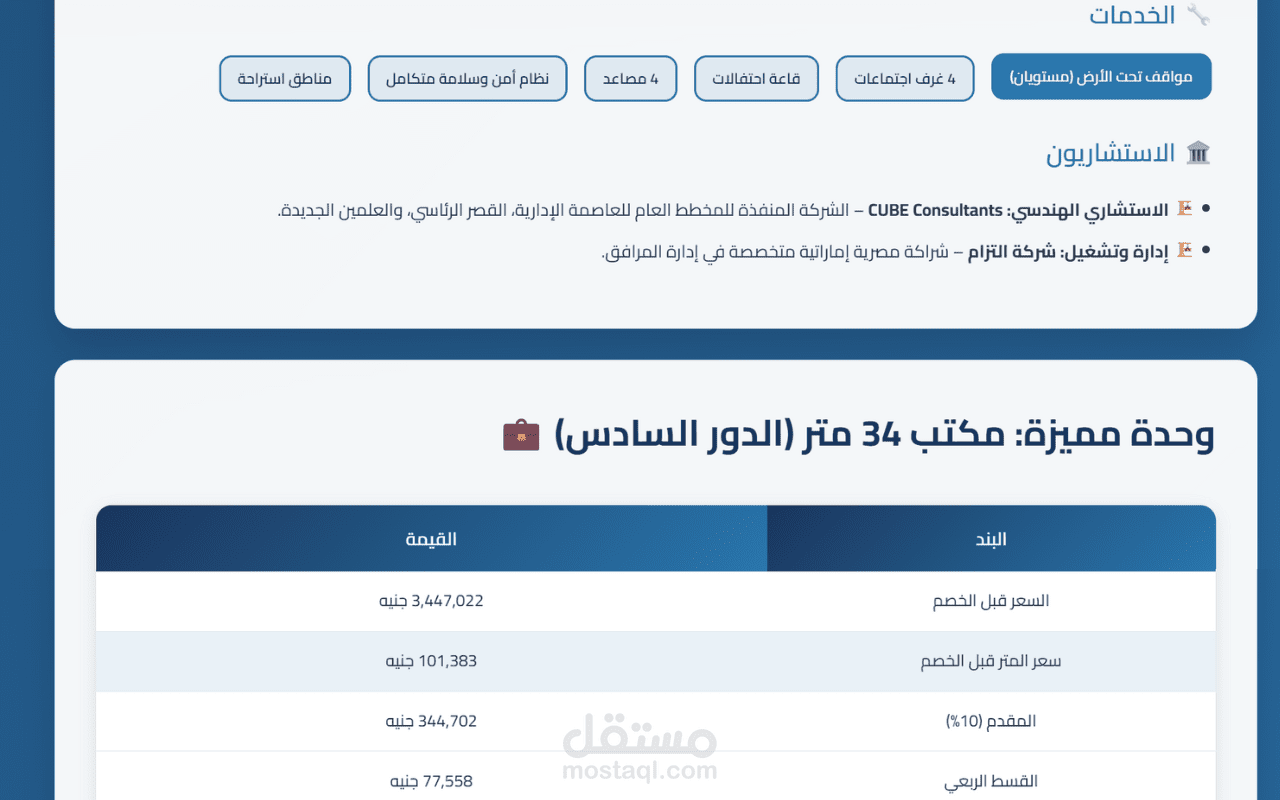The image size is (1280, 800).
Task: Select the 4 غرف اجتماعات chip
Action: tap(905, 78)
